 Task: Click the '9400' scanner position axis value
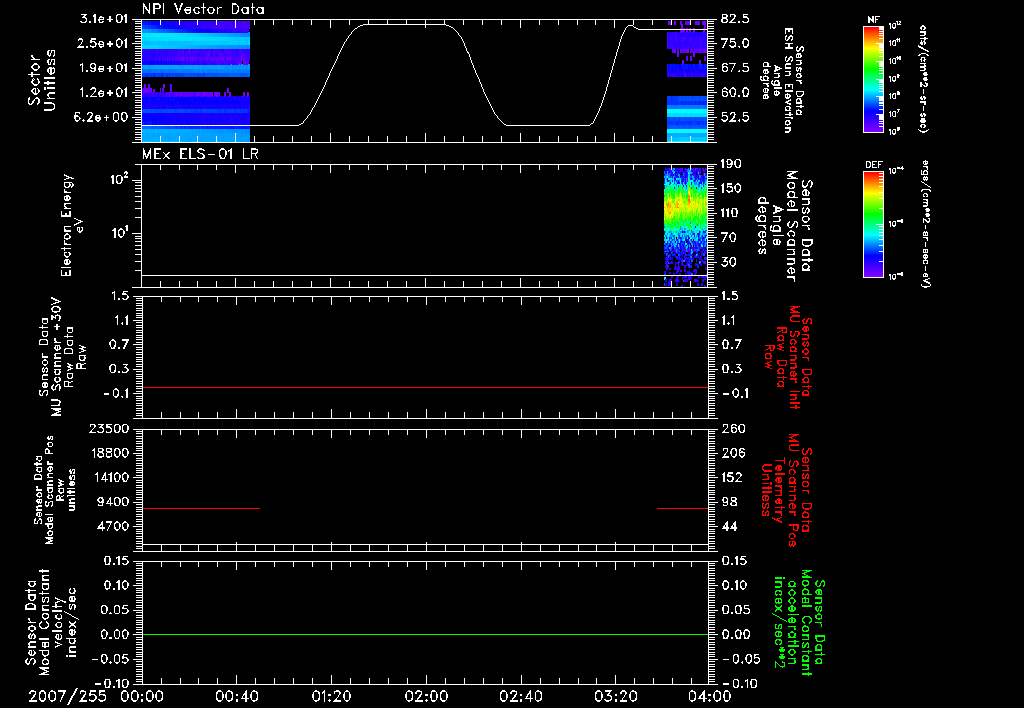[114, 502]
